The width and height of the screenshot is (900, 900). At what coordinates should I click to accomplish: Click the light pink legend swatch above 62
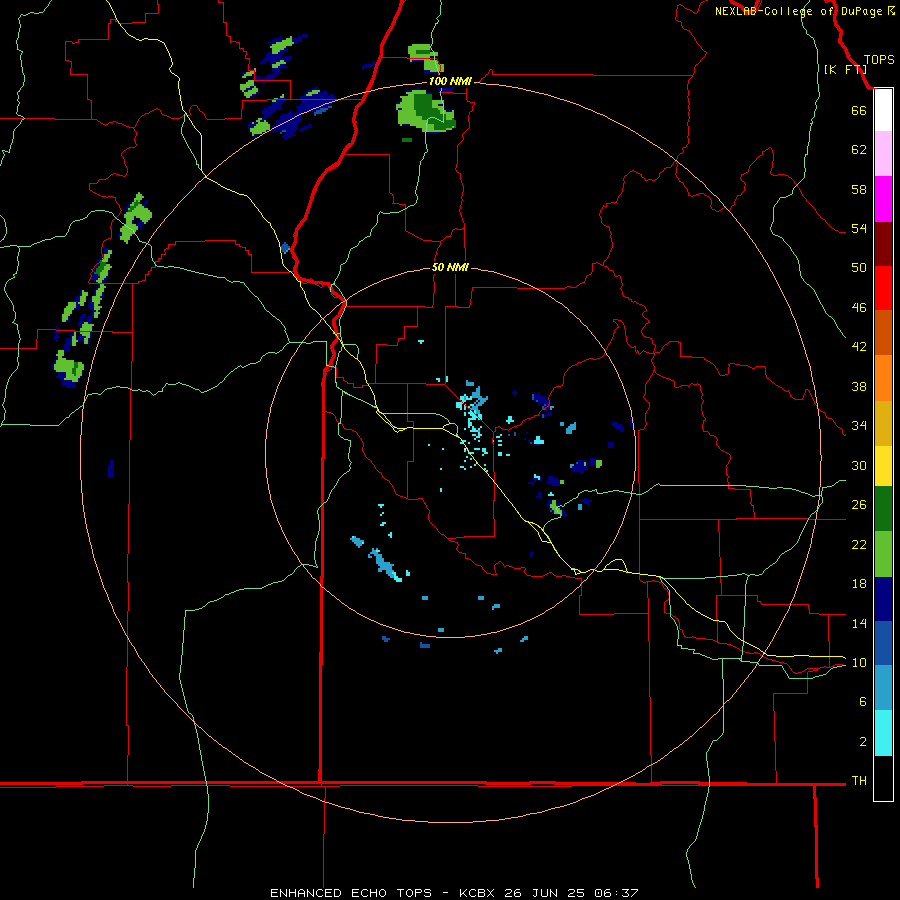coord(883,153)
